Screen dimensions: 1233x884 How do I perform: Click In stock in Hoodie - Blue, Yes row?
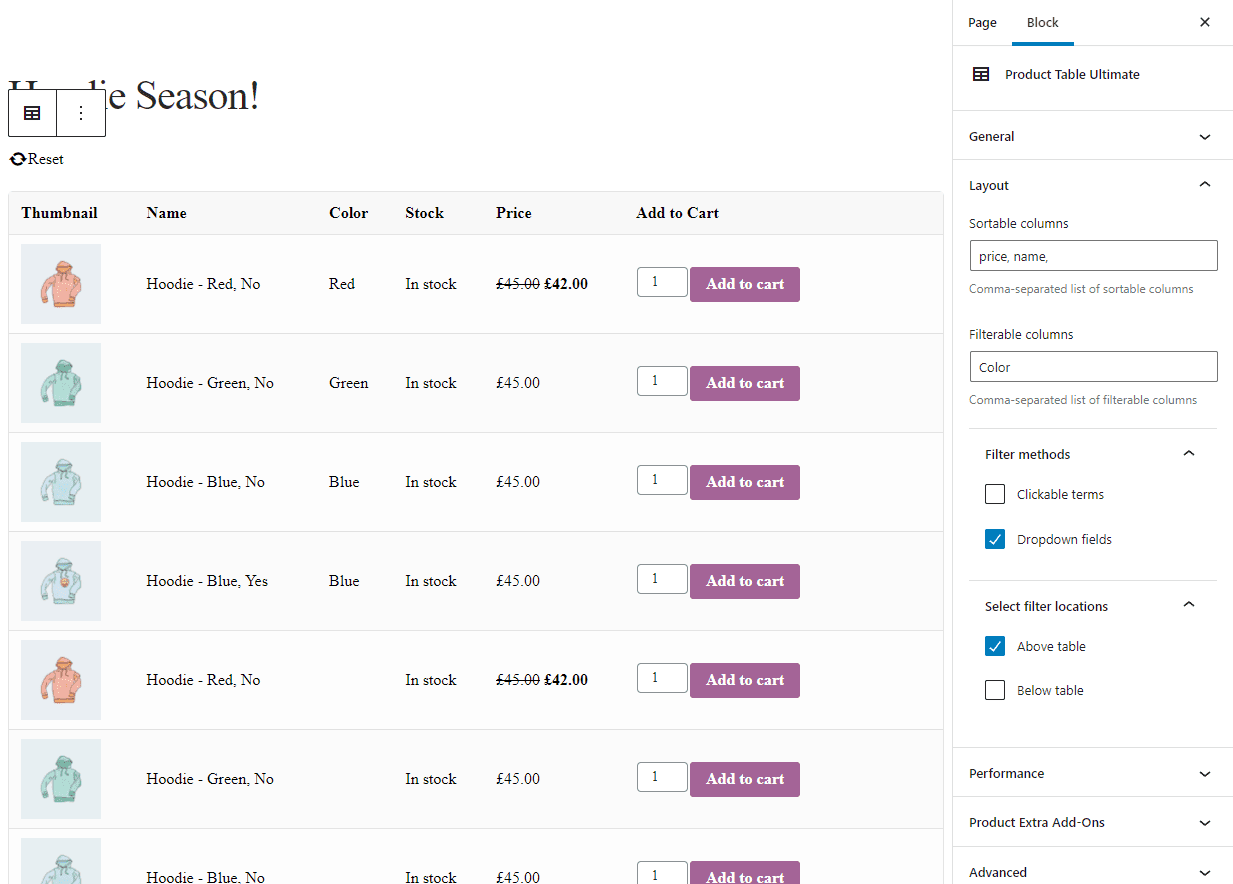tap(431, 581)
